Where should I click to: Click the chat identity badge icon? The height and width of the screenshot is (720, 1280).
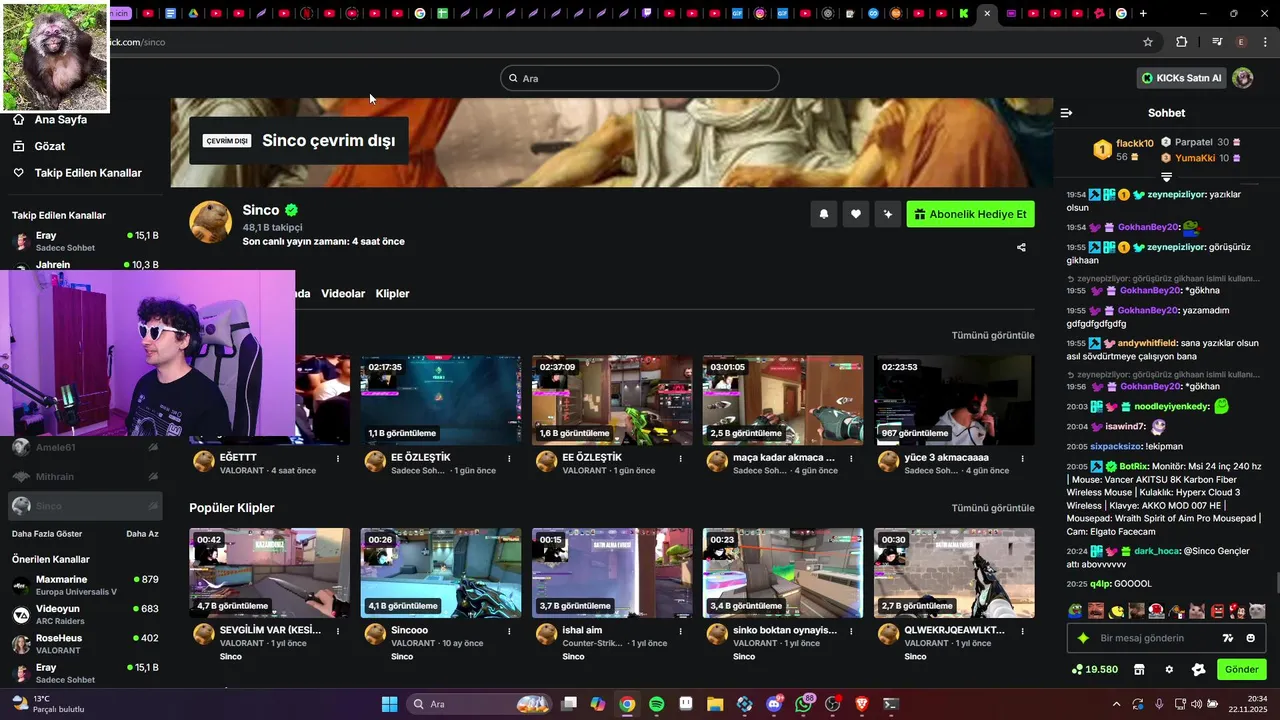1199,669
